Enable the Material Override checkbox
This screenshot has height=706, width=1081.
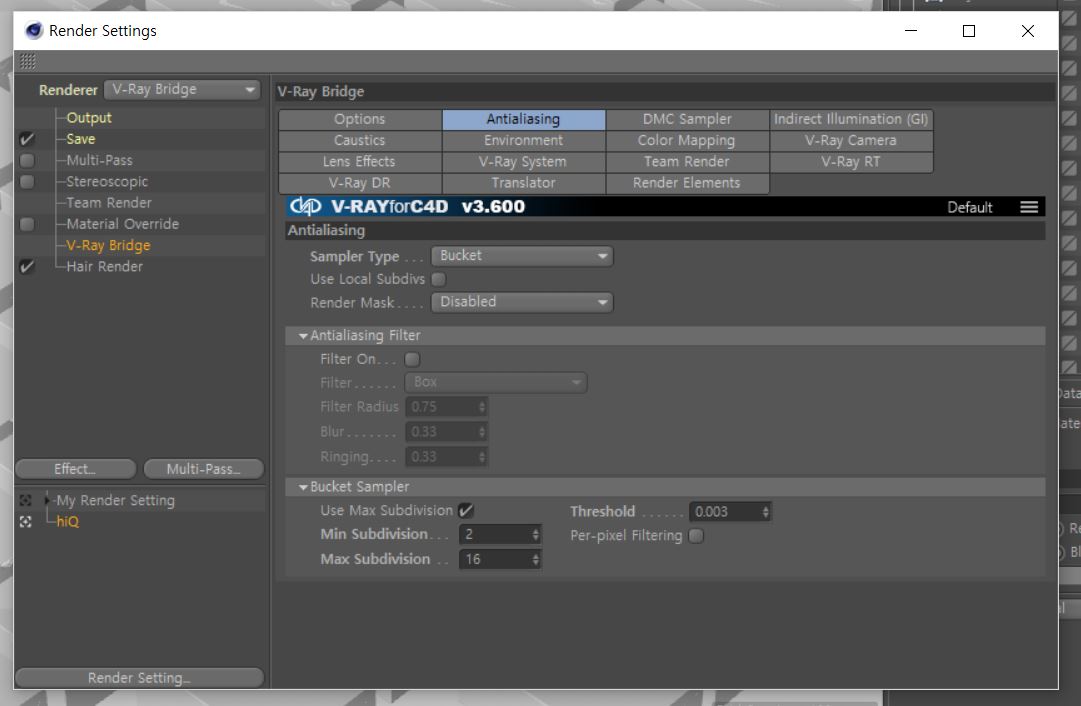27,224
